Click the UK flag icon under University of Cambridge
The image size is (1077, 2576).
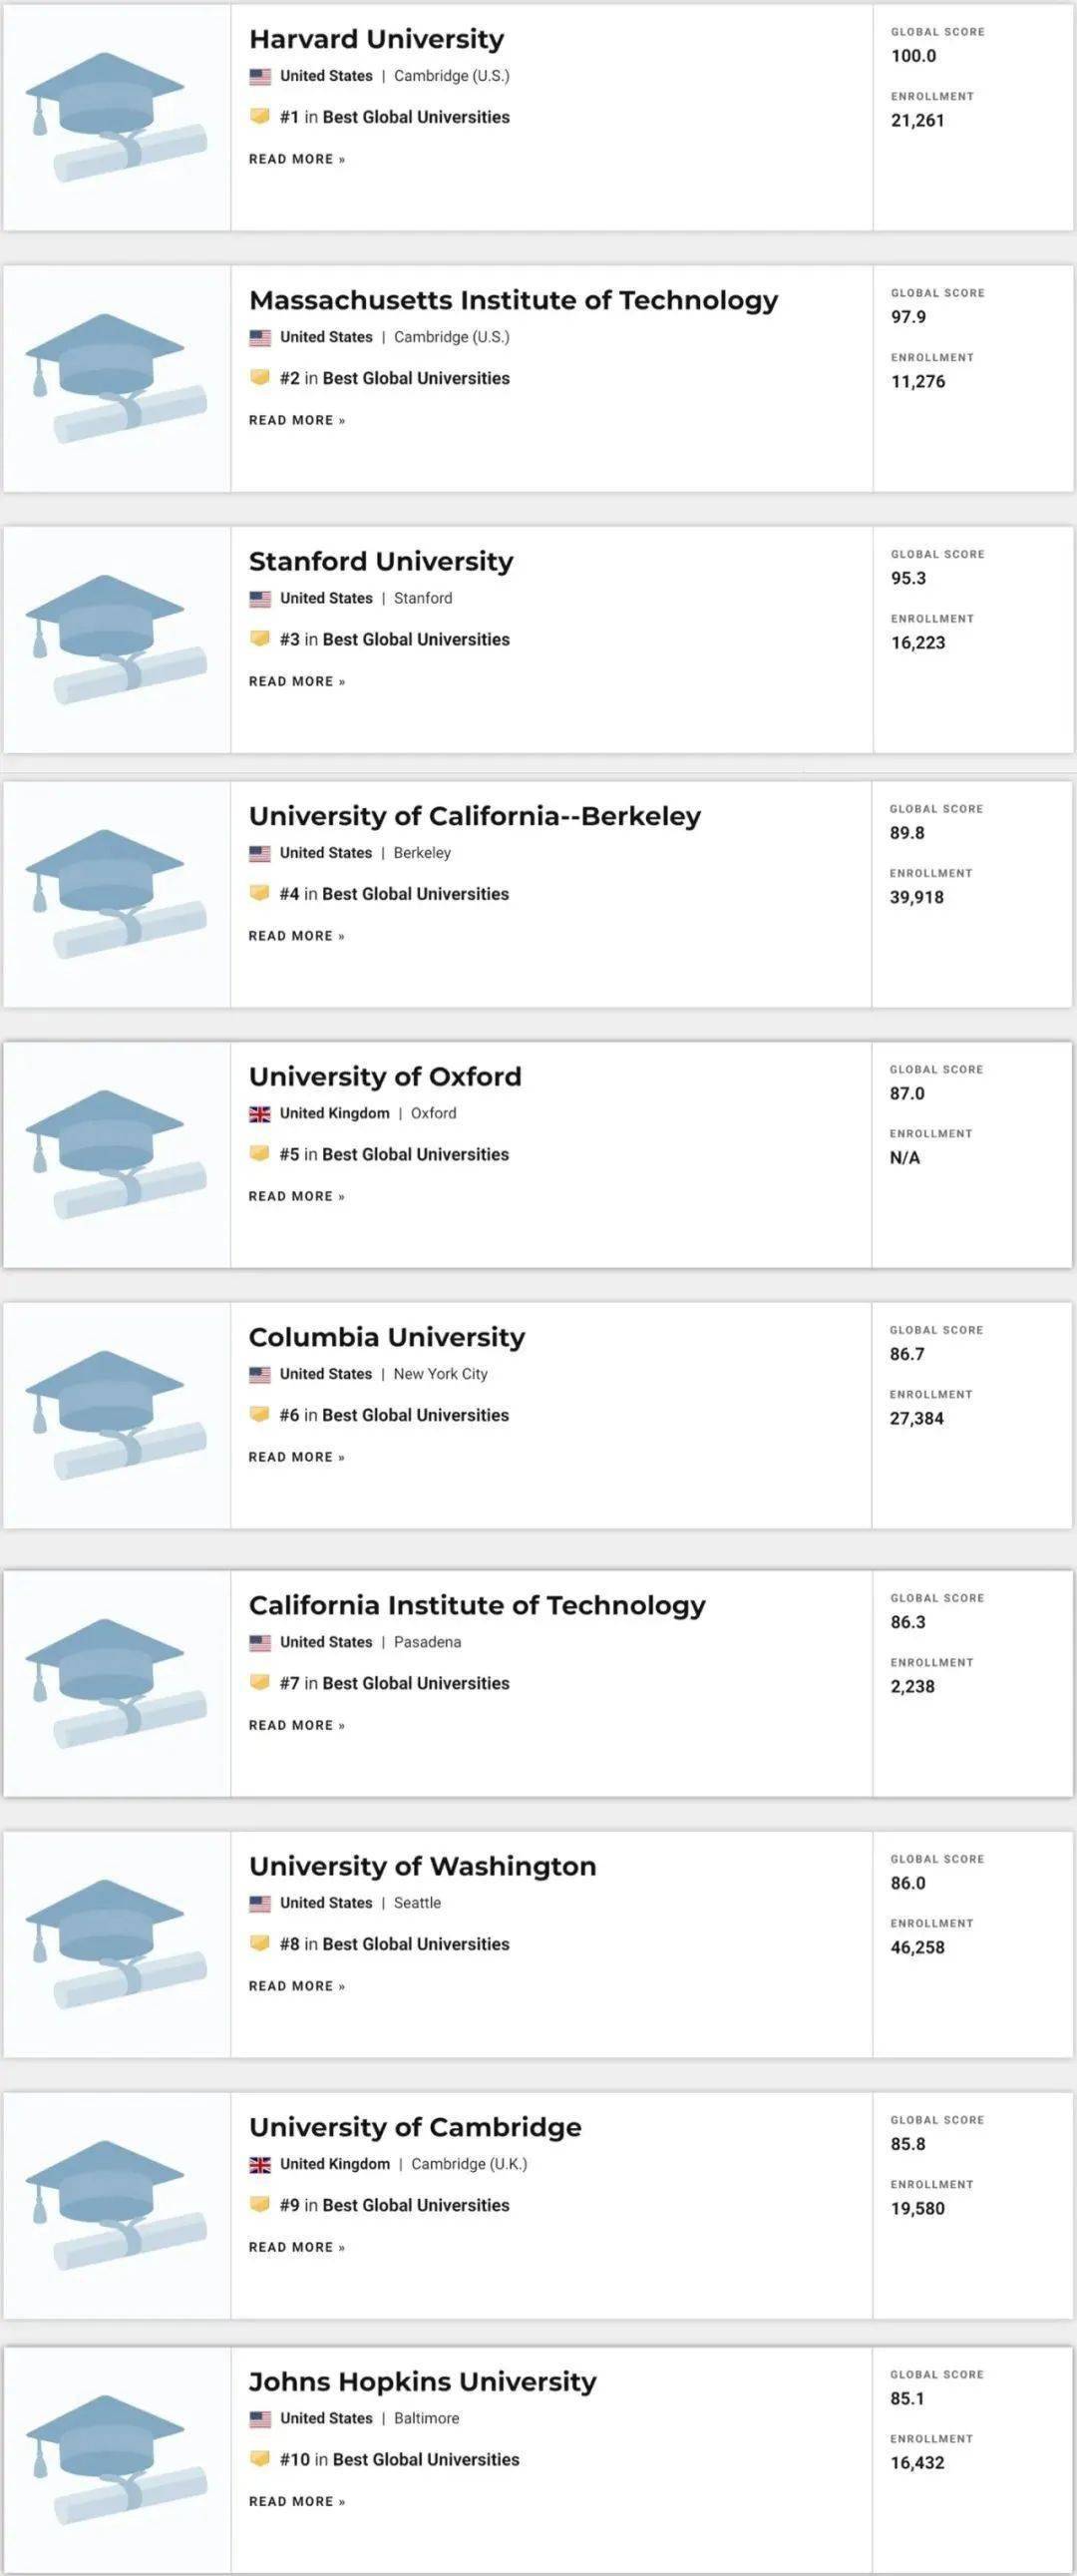point(260,2165)
